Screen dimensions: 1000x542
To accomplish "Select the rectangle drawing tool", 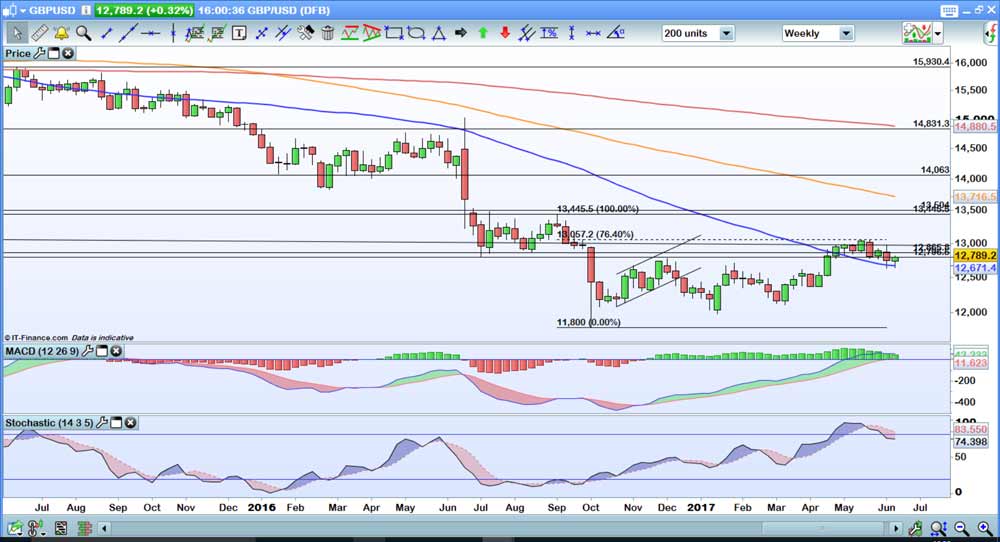I will [393, 33].
